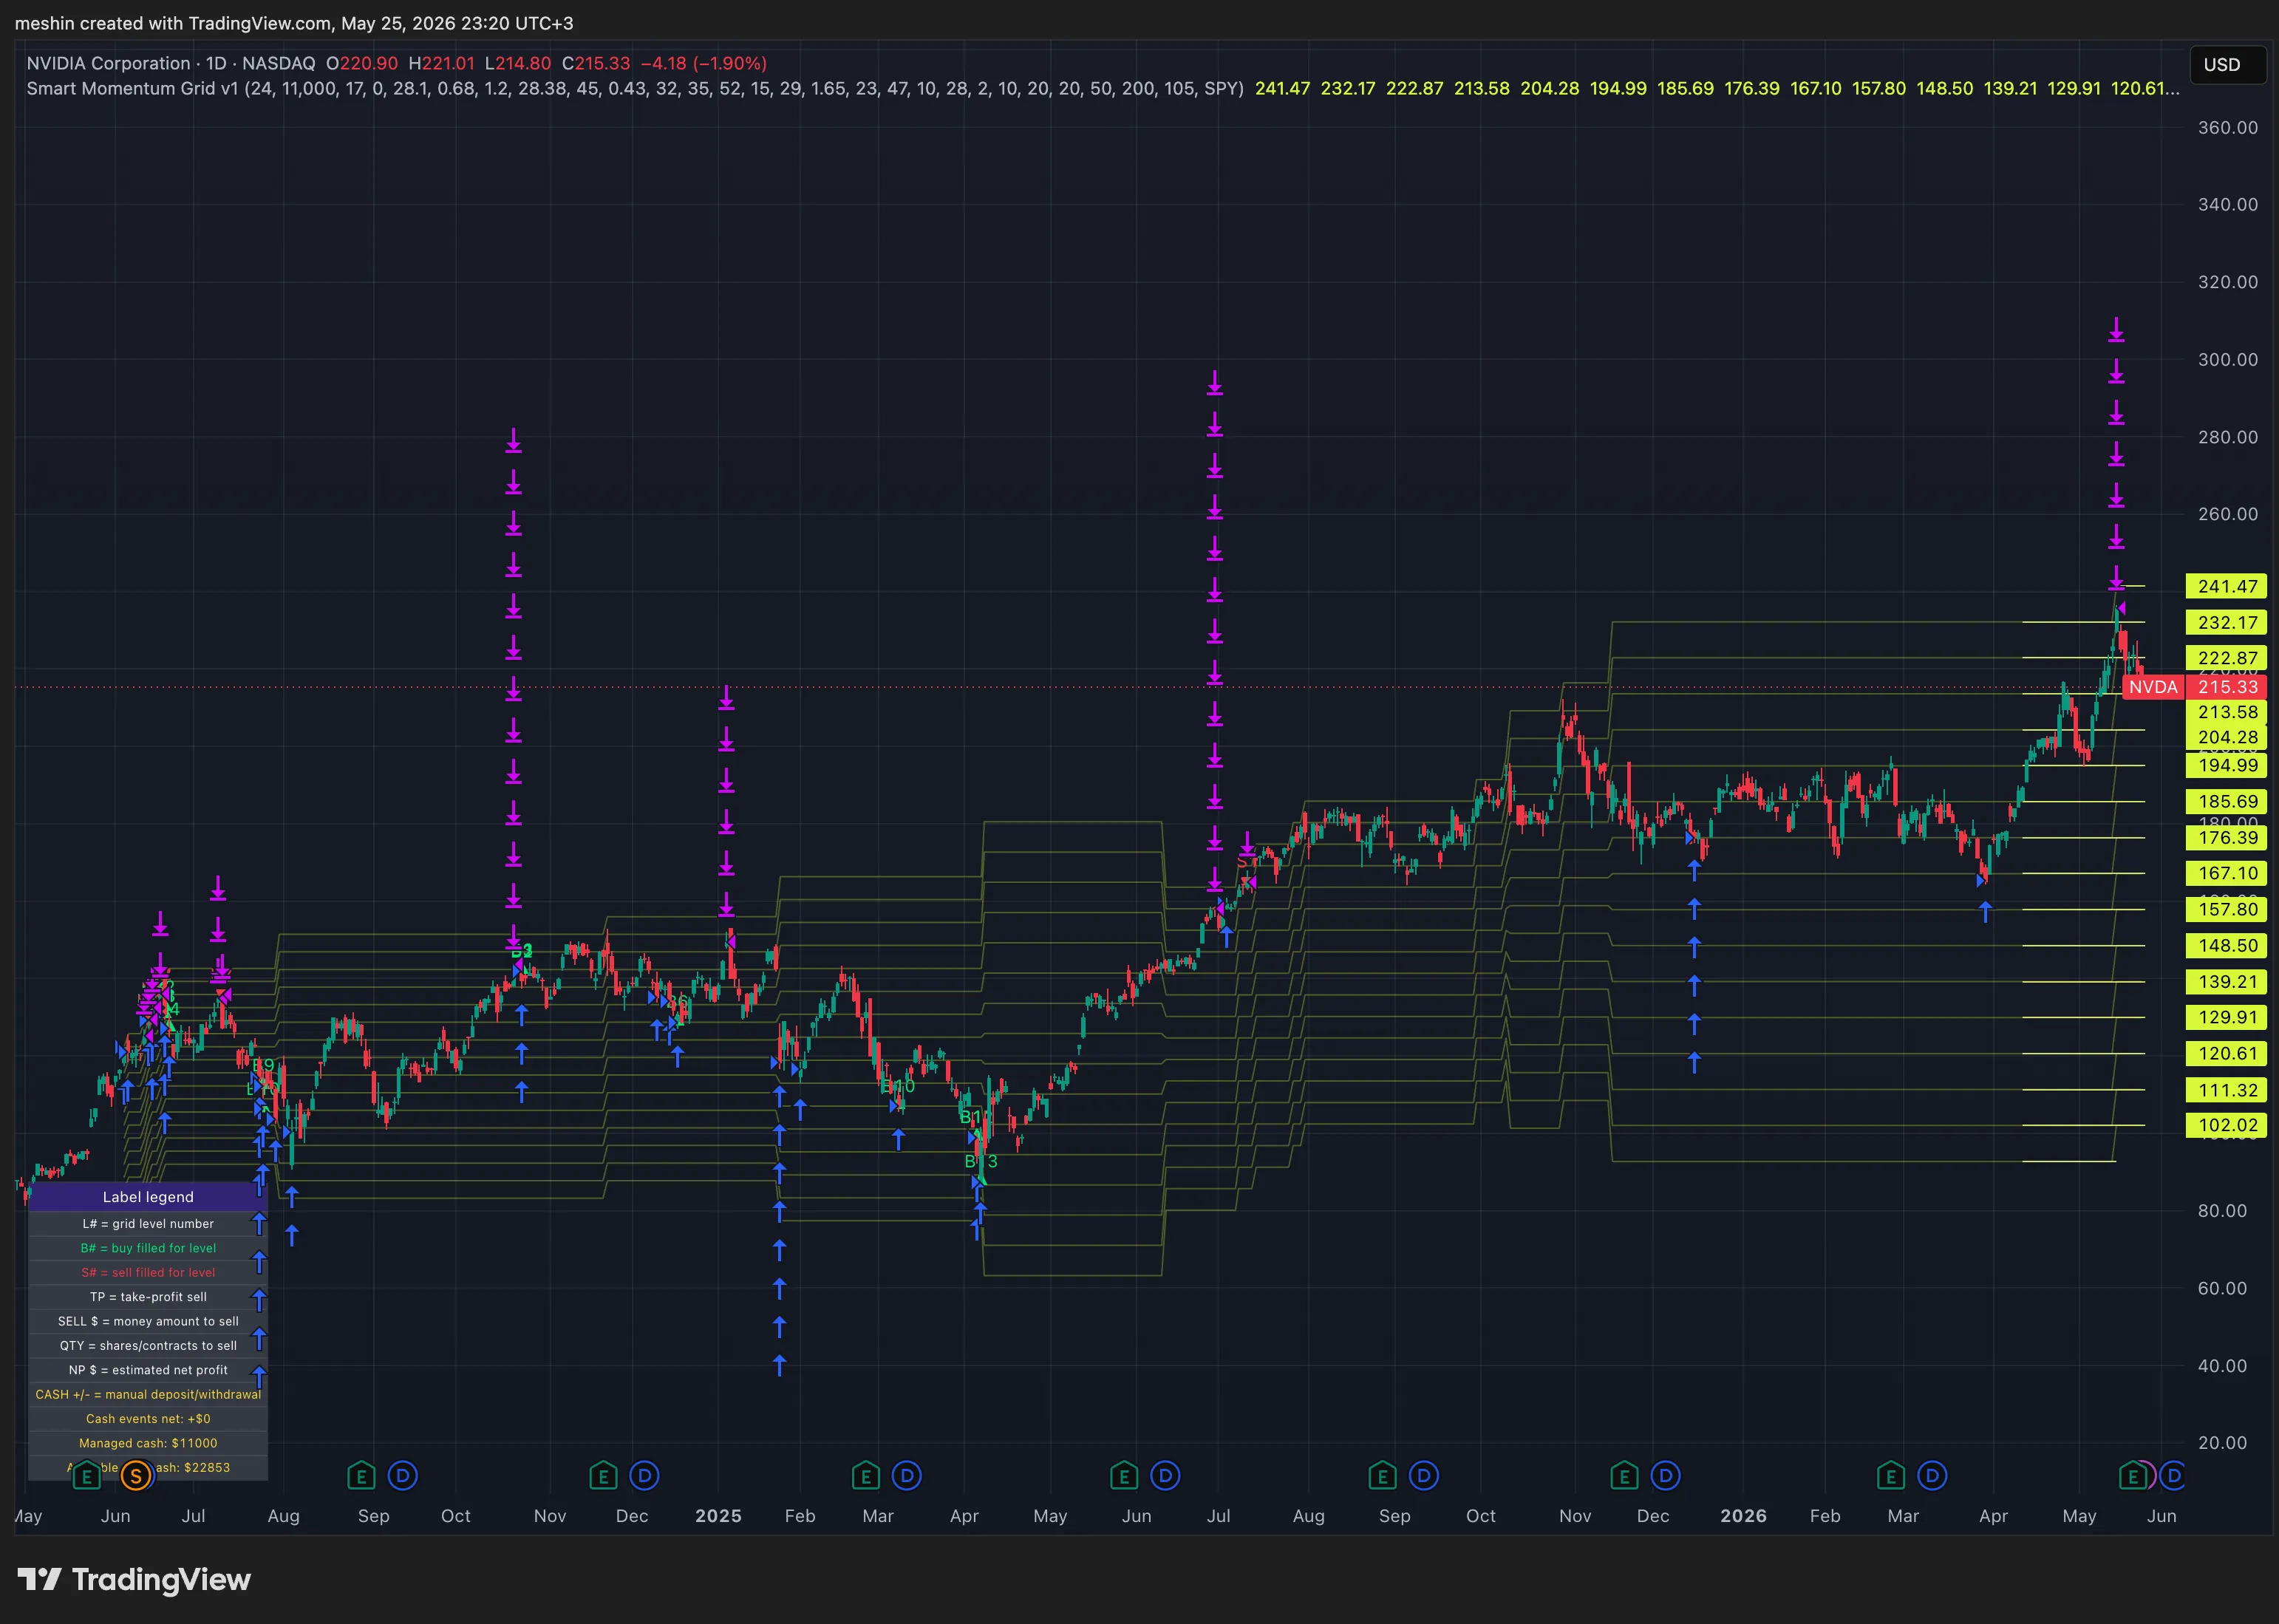Click the 215.33 current price label
The height and width of the screenshot is (1624, 2279).
point(2227,687)
